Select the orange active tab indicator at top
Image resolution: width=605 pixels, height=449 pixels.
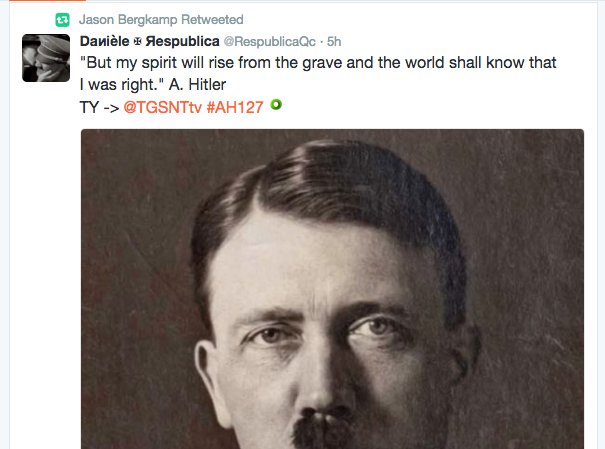click(47, 1)
